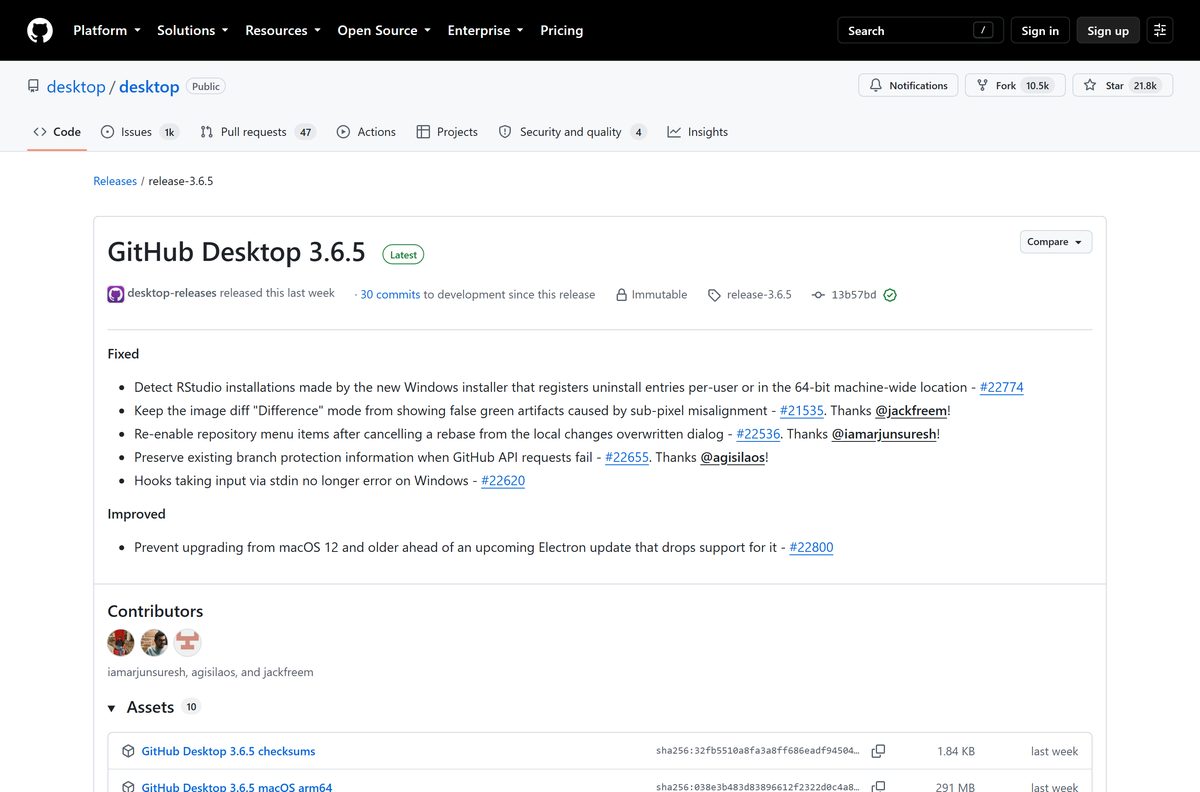This screenshot has height=792, width=1200.
Task: Open the Platform menu
Action: [107, 30]
